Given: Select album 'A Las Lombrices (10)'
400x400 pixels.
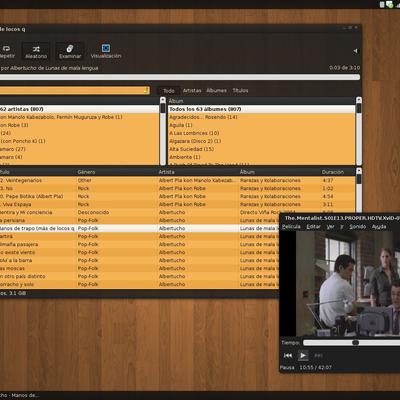Looking at the screenshot, I should 262,133.
